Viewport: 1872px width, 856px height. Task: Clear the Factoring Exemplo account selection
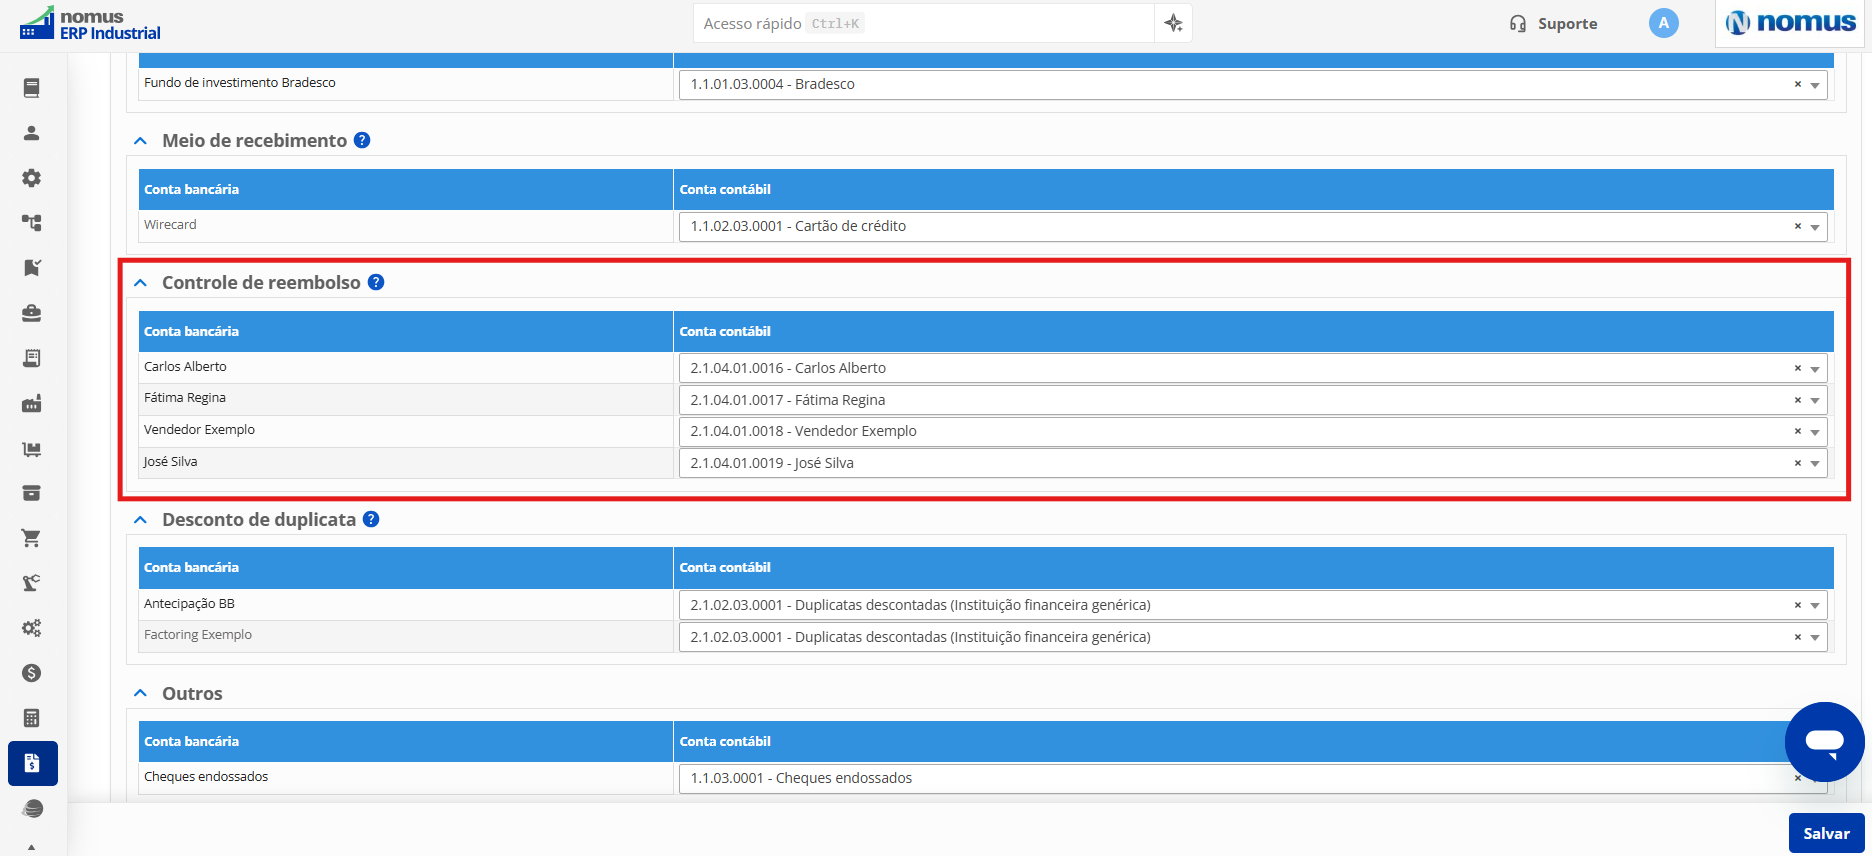[1797, 637]
